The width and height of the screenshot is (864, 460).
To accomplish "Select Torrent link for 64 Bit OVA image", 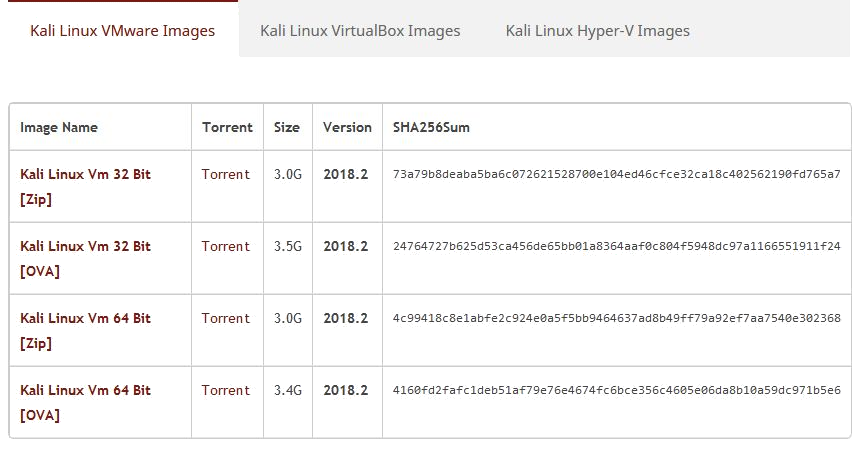I will (x=226, y=391).
